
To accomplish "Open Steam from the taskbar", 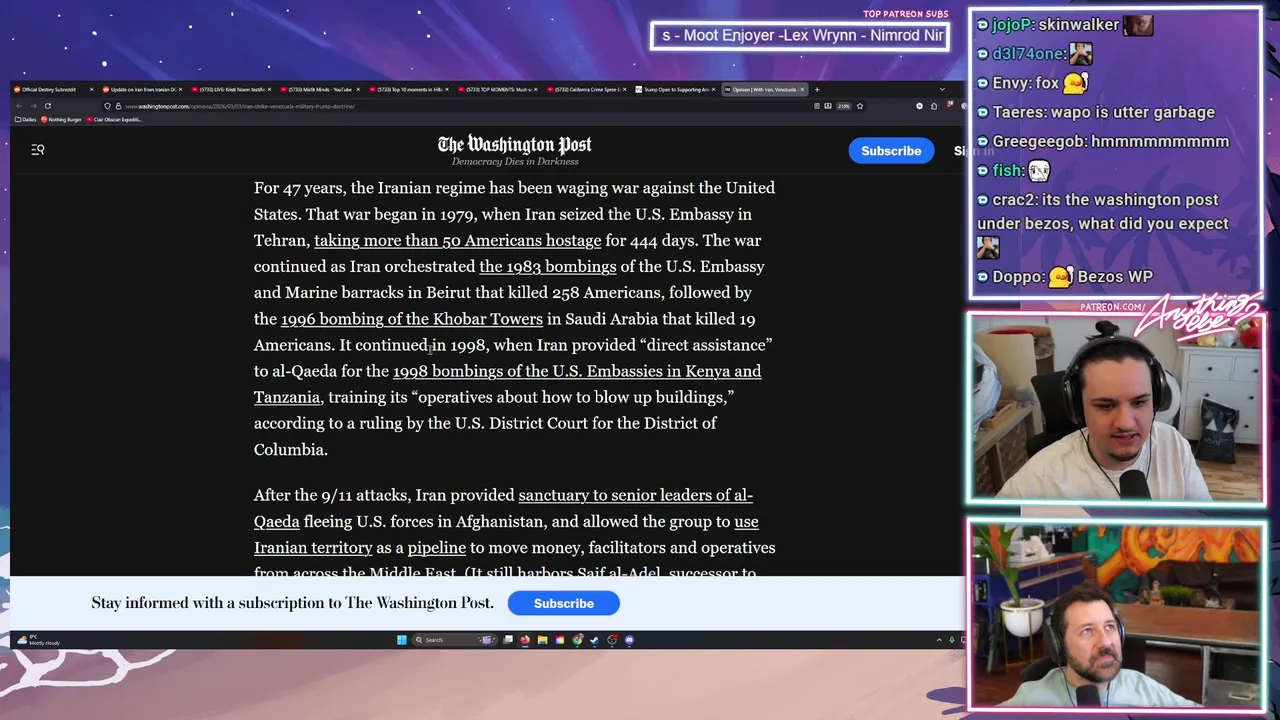I will [594, 640].
